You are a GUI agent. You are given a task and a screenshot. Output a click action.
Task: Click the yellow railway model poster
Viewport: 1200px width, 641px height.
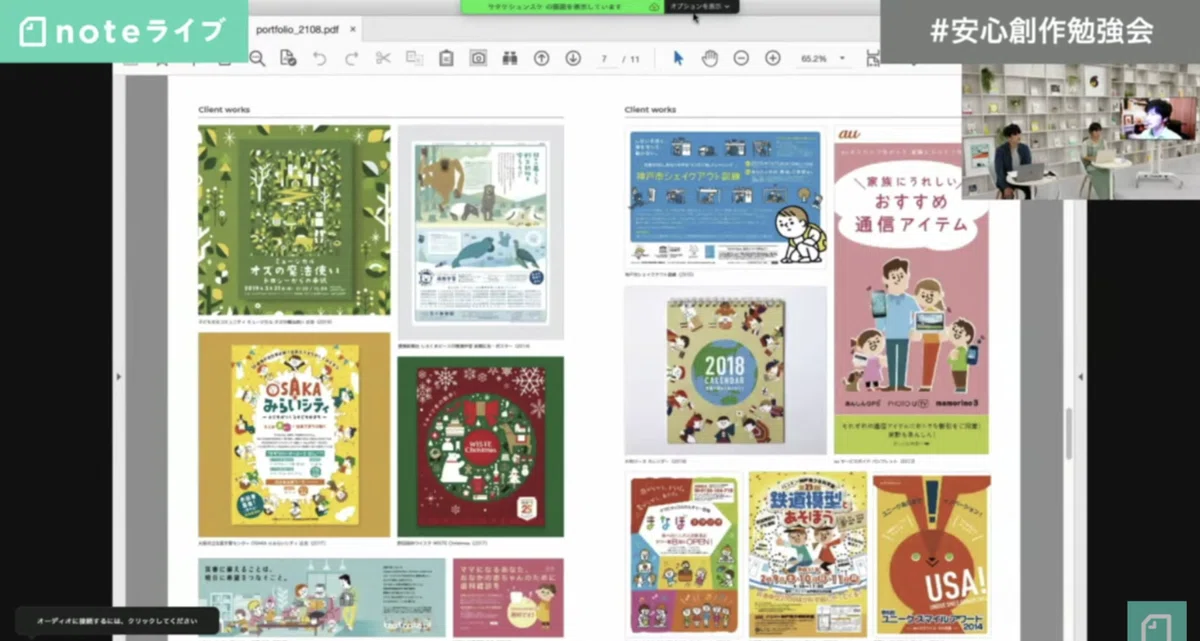[808, 555]
